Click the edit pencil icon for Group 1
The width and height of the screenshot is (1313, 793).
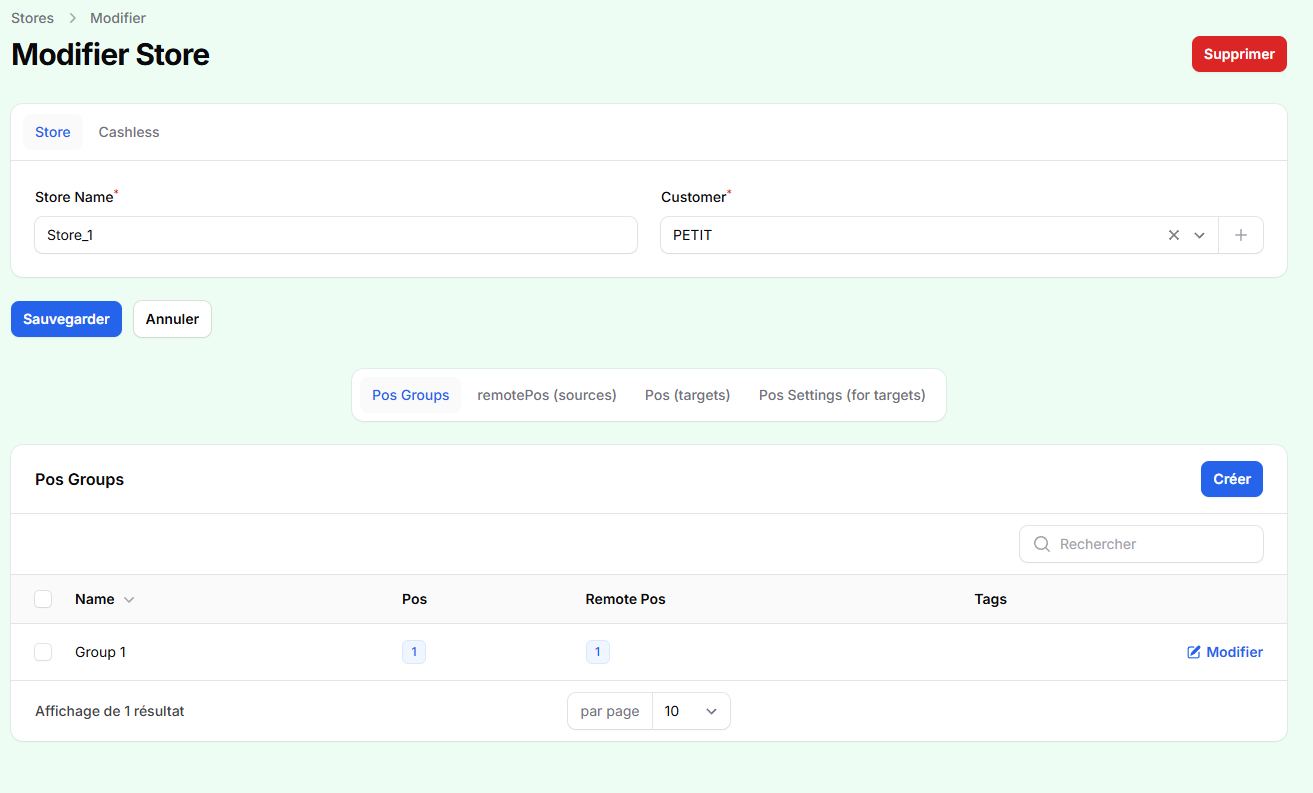(x=1194, y=652)
